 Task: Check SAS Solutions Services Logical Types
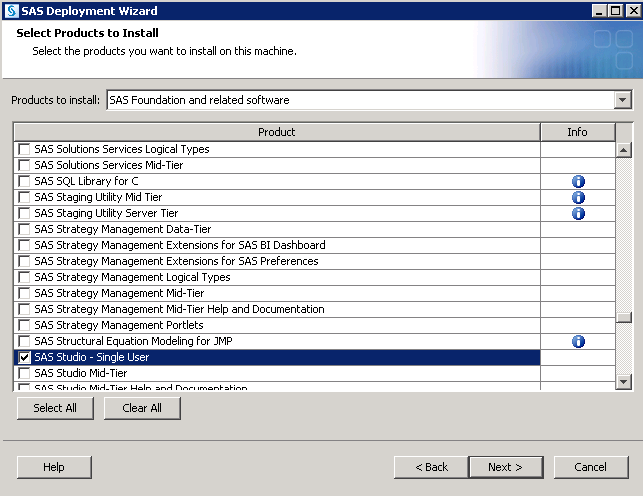(x=25, y=150)
